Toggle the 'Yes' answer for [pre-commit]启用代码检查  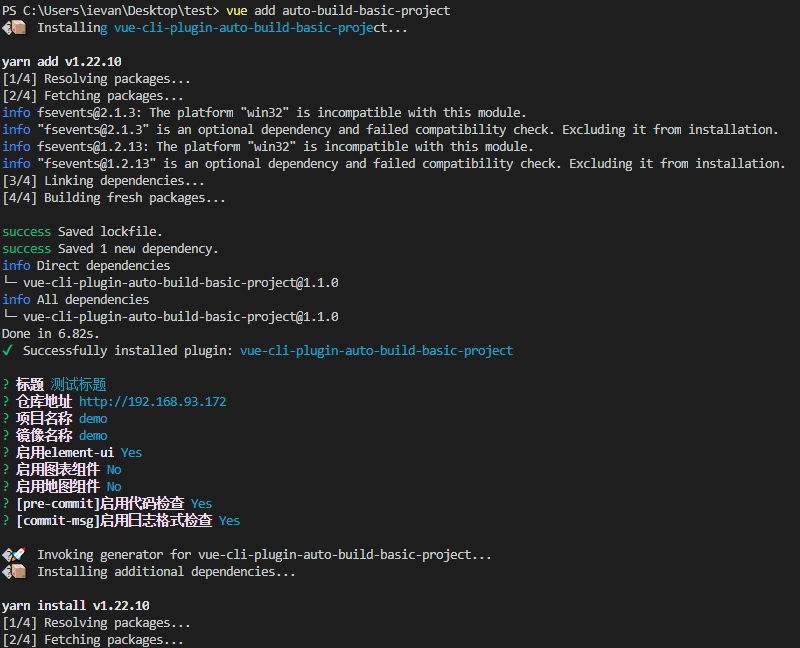coord(201,503)
